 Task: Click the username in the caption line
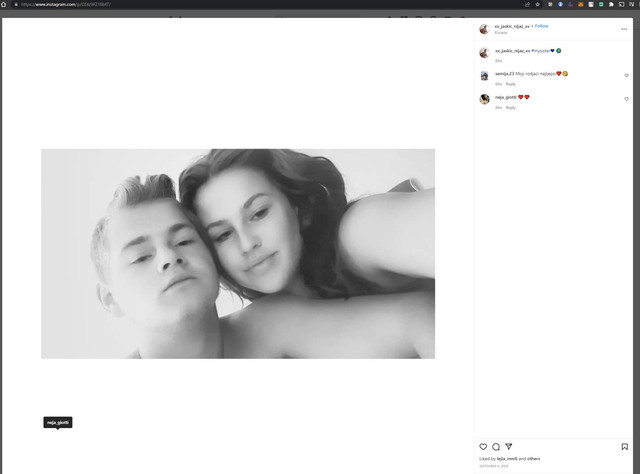coord(512,51)
